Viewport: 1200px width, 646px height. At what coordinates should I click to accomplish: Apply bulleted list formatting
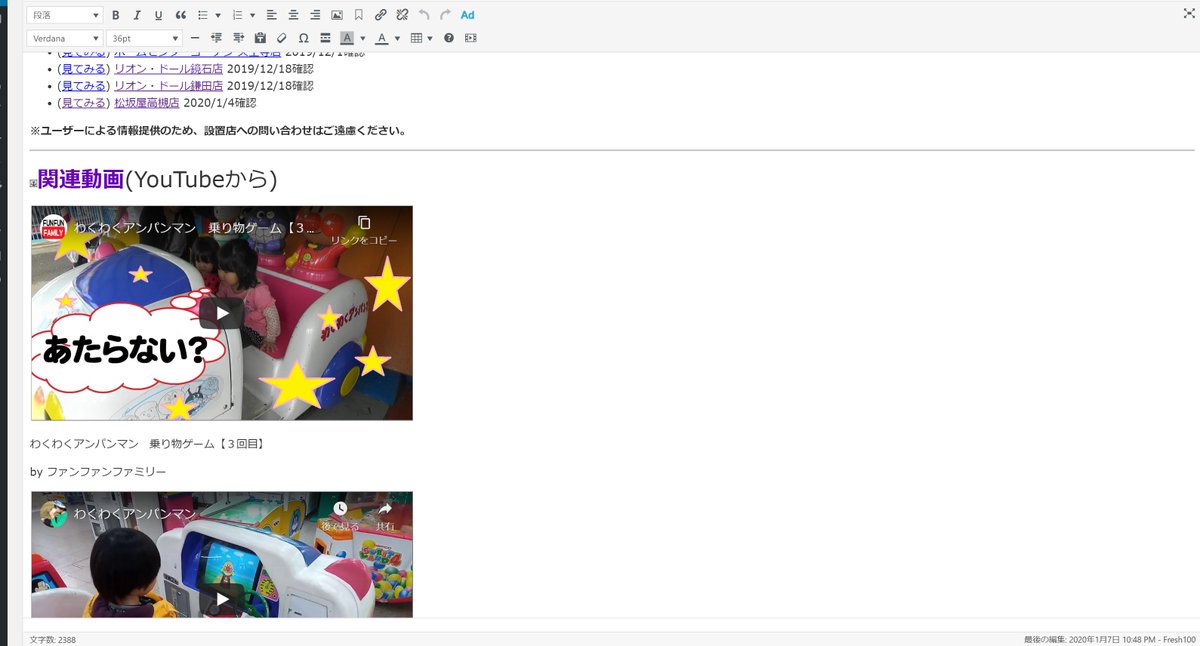pyautogui.click(x=203, y=15)
